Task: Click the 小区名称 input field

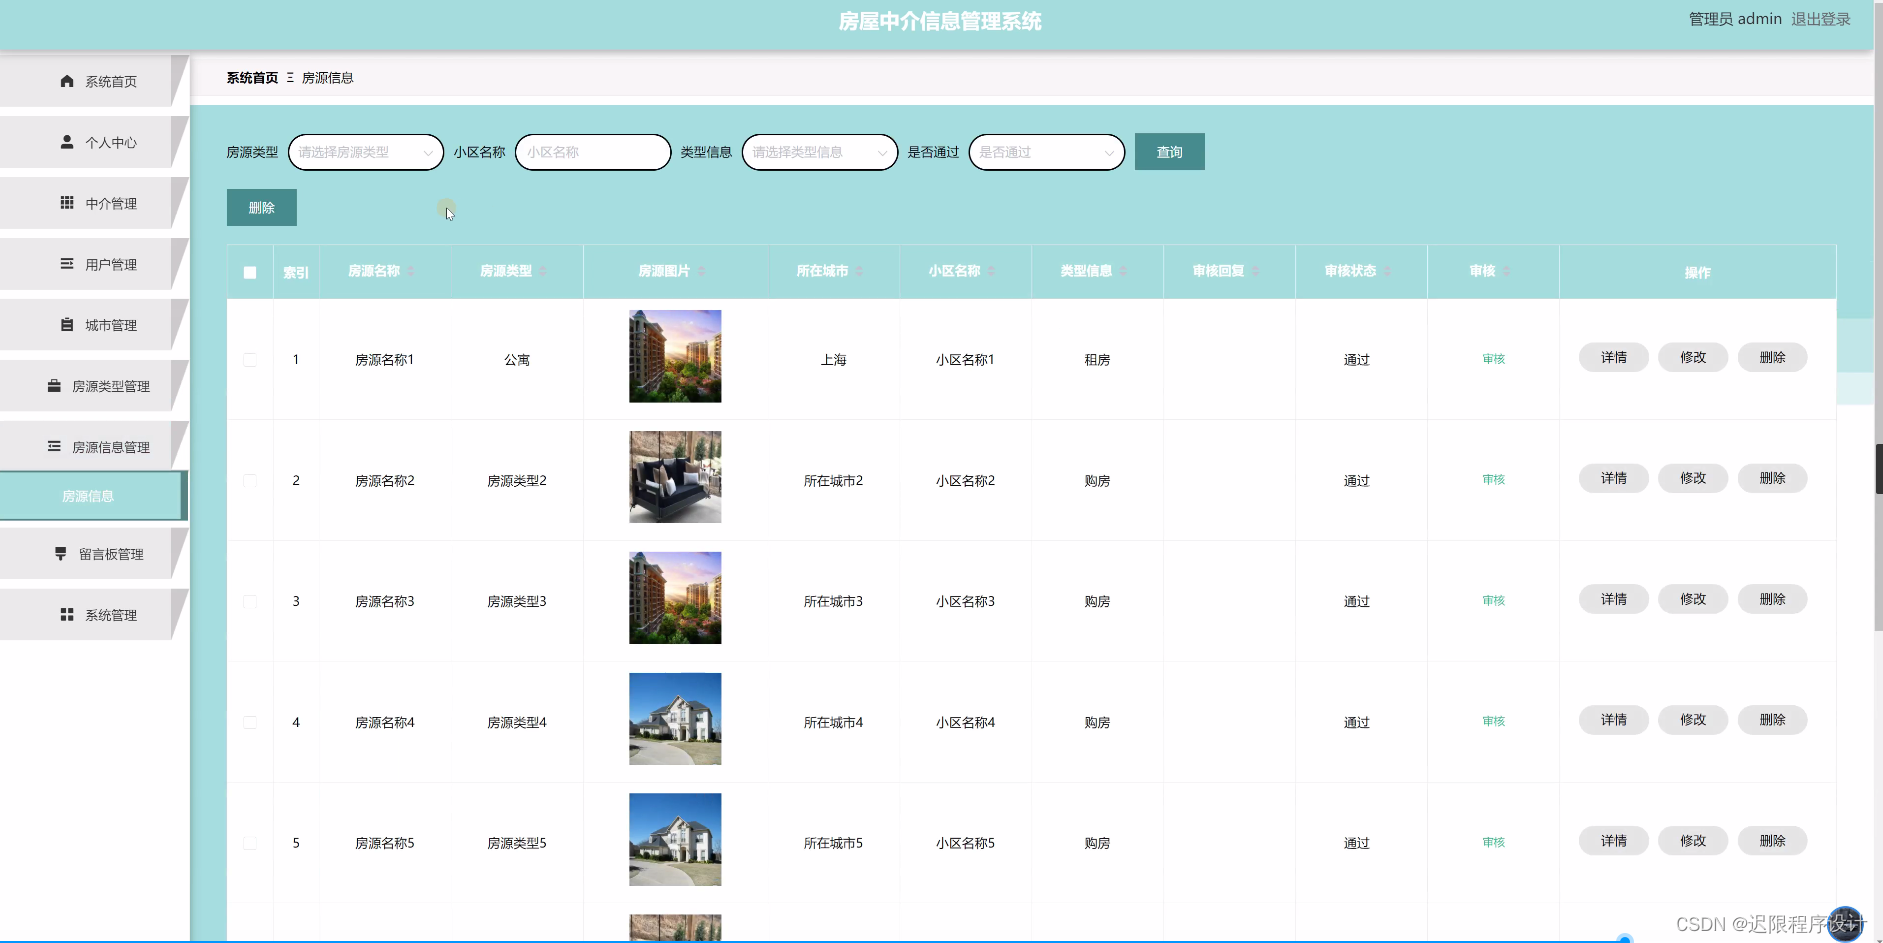Action: [x=592, y=152]
